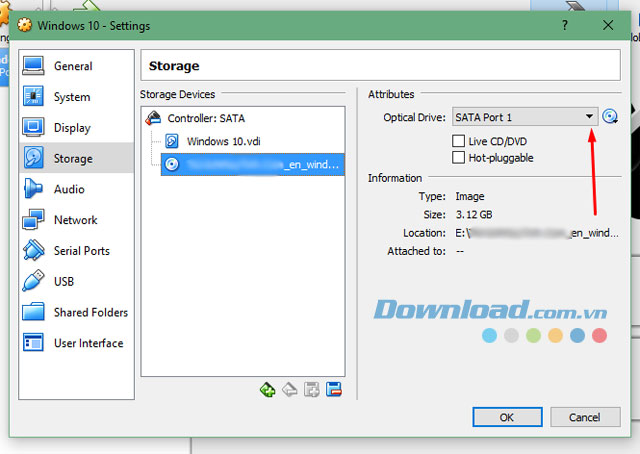Open the System settings category

point(76,97)
